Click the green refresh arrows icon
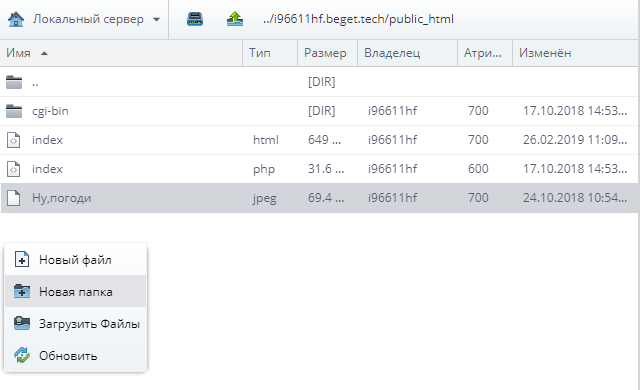640x390 pixels. pos(22,355)
